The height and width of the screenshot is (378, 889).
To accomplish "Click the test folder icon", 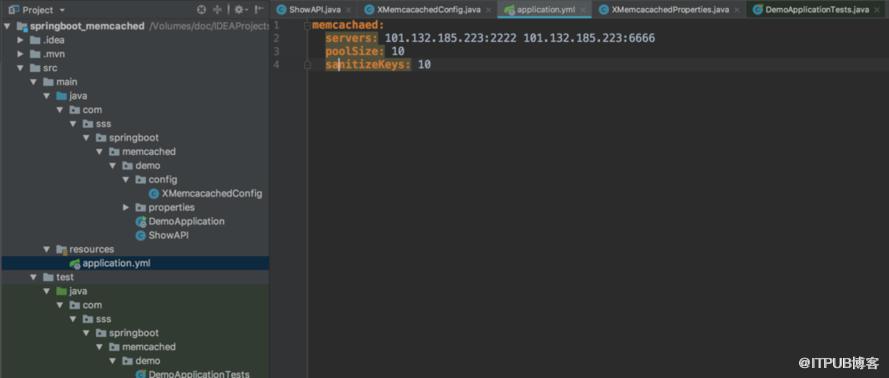I will point(48,277).
